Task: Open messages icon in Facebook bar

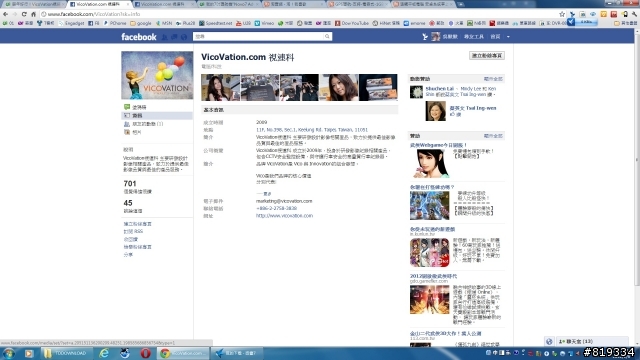Action: 174,37
